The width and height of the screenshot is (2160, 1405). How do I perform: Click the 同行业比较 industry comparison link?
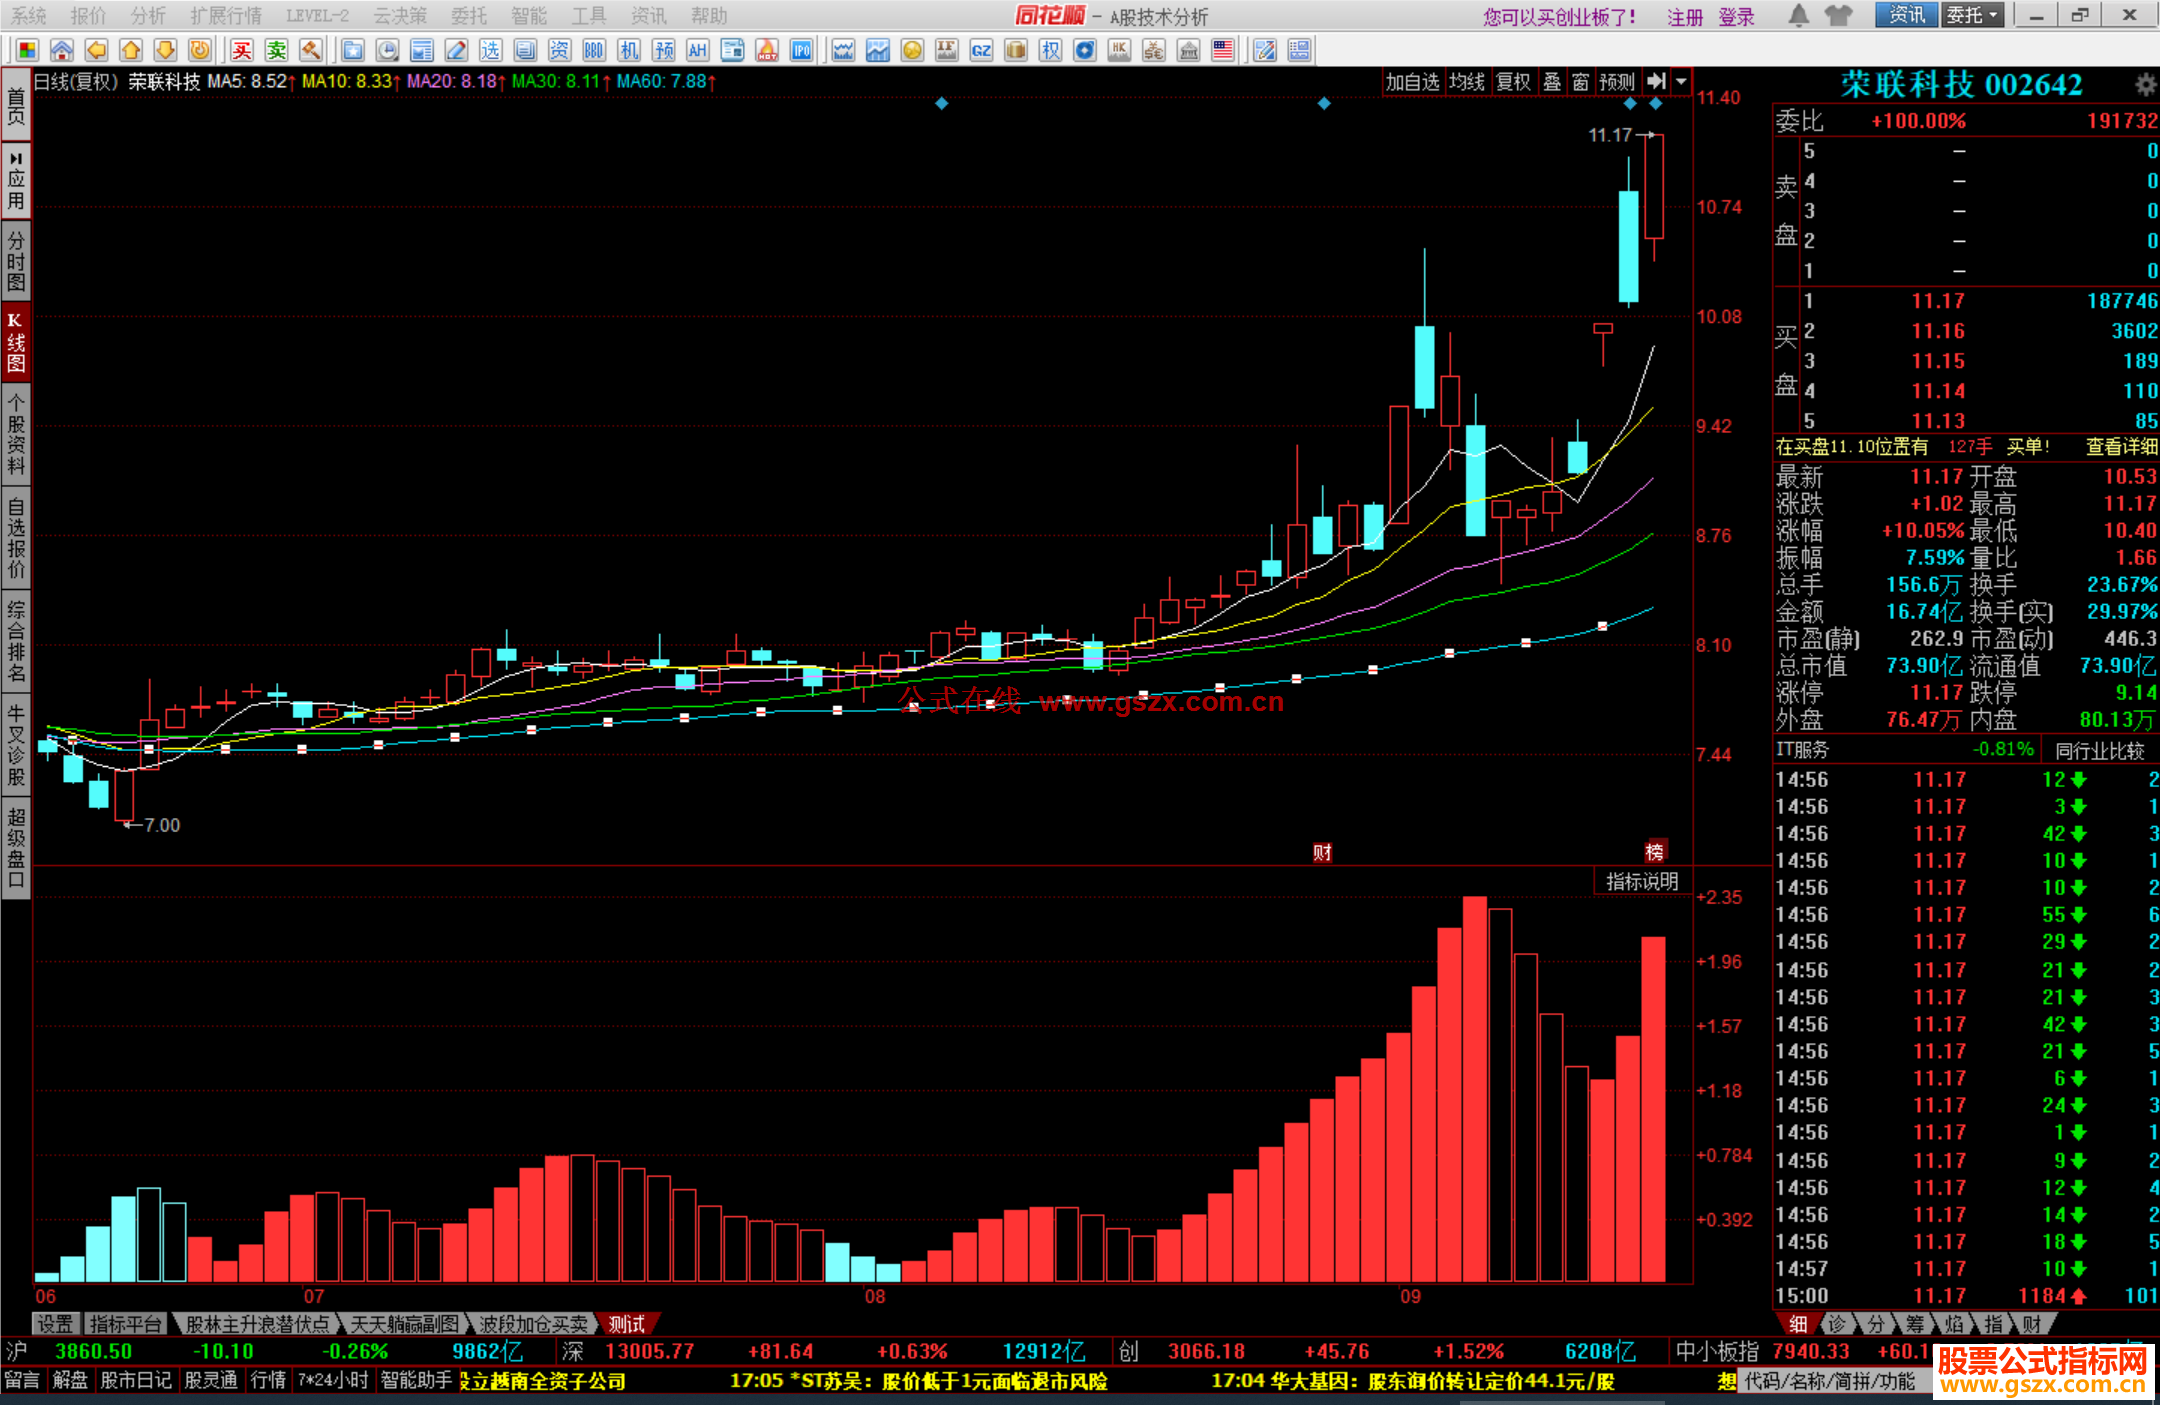click(x=2100, y=750)
